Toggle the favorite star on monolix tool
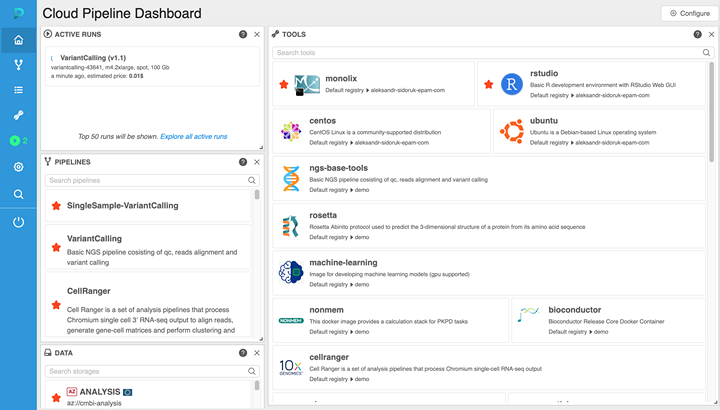This screenshot has width=720, height=410. tap(283, 84)
